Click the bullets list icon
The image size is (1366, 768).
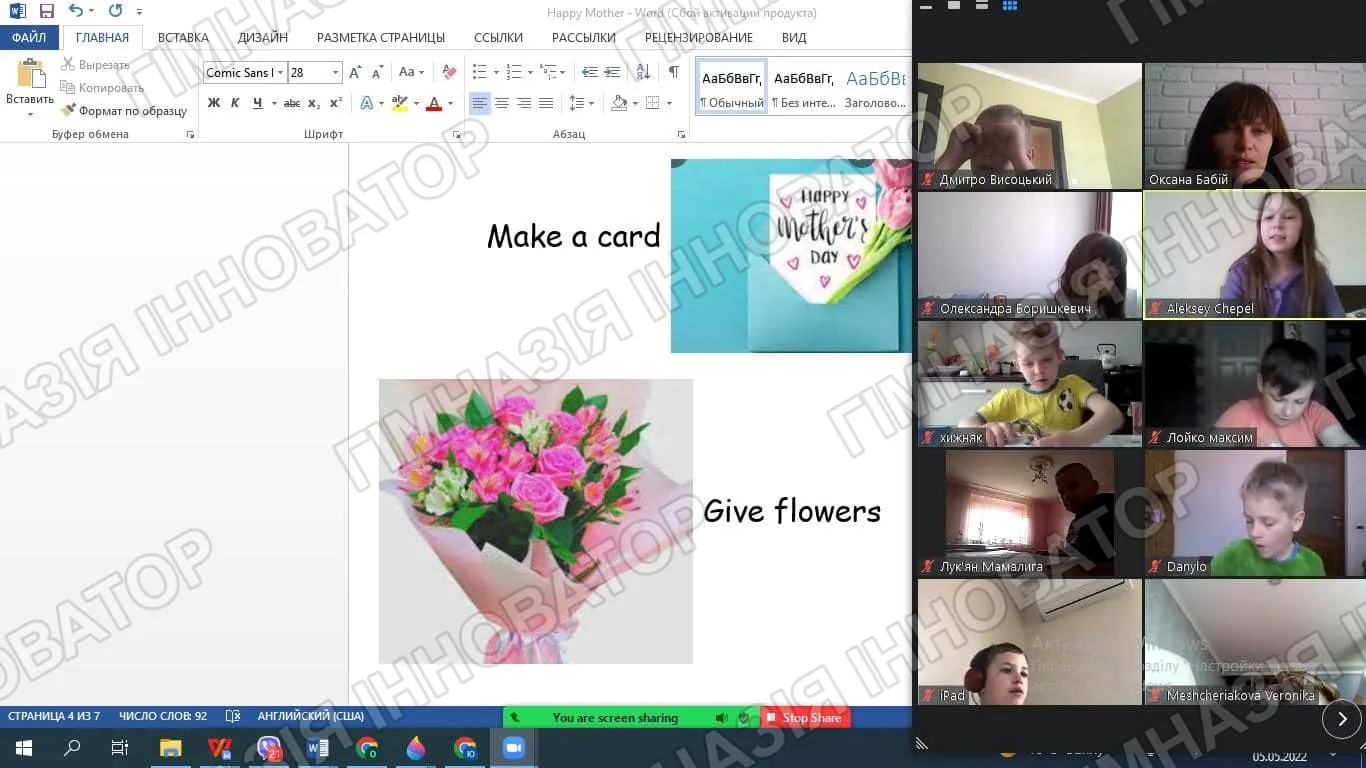coord(479,72)
